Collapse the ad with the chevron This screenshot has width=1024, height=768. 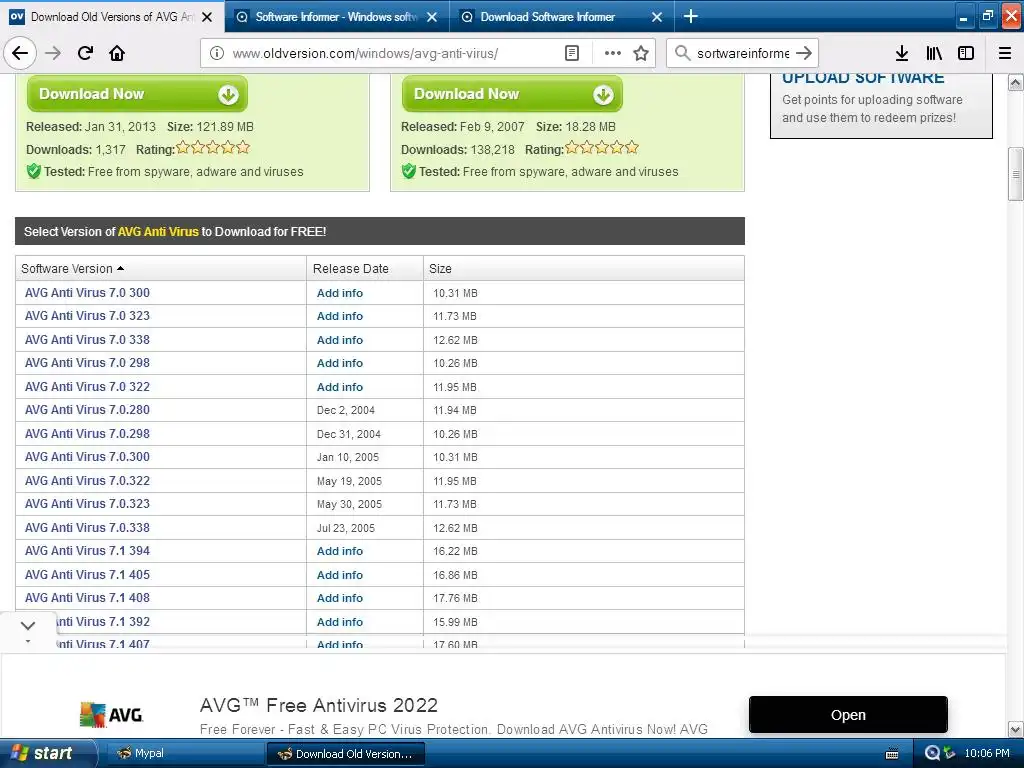click(27, 626)
